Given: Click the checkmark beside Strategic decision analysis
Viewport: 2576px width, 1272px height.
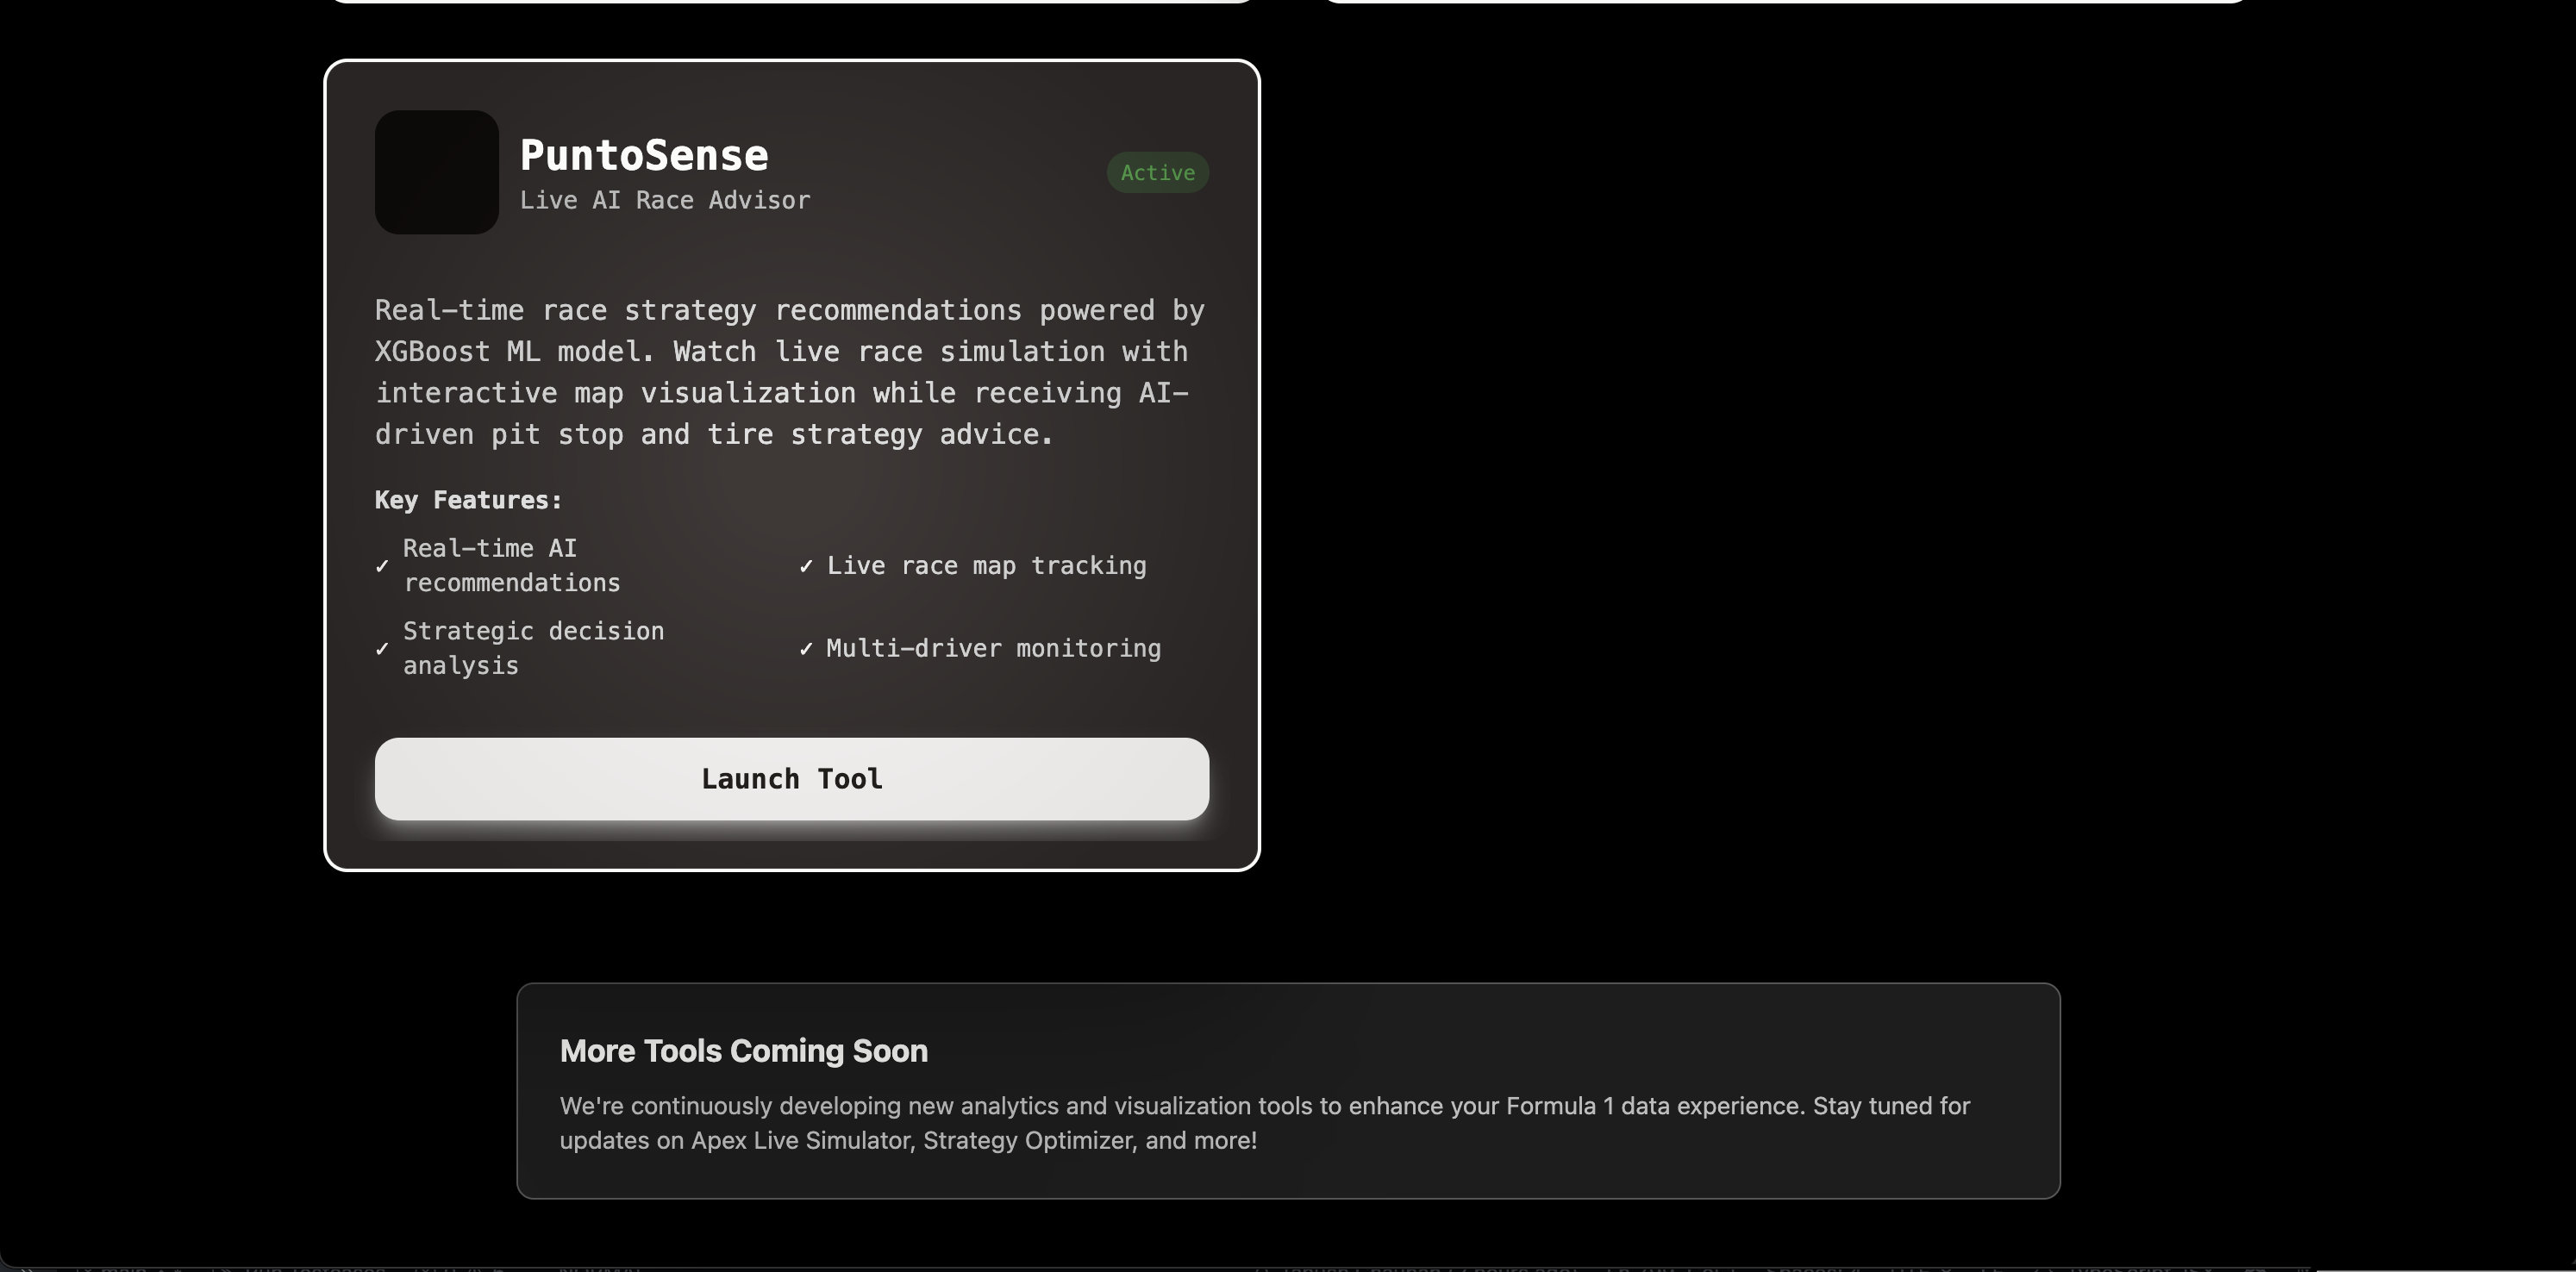Looking at the screenshot, I should click(382, 649).
